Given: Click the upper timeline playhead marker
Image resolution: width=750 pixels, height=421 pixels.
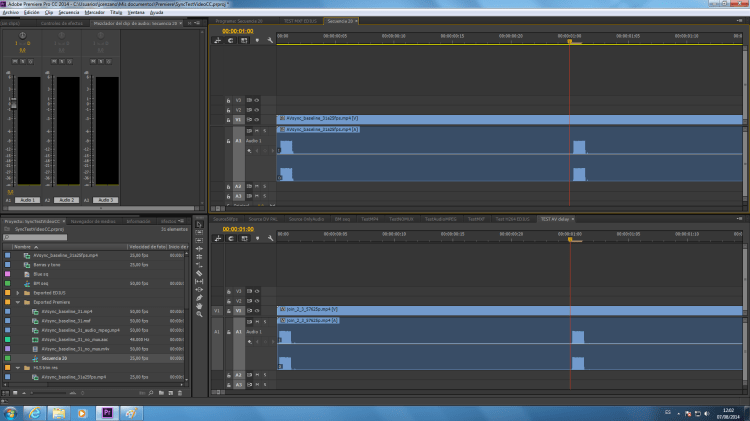Looking at the screenshot, I should [569, 41].
